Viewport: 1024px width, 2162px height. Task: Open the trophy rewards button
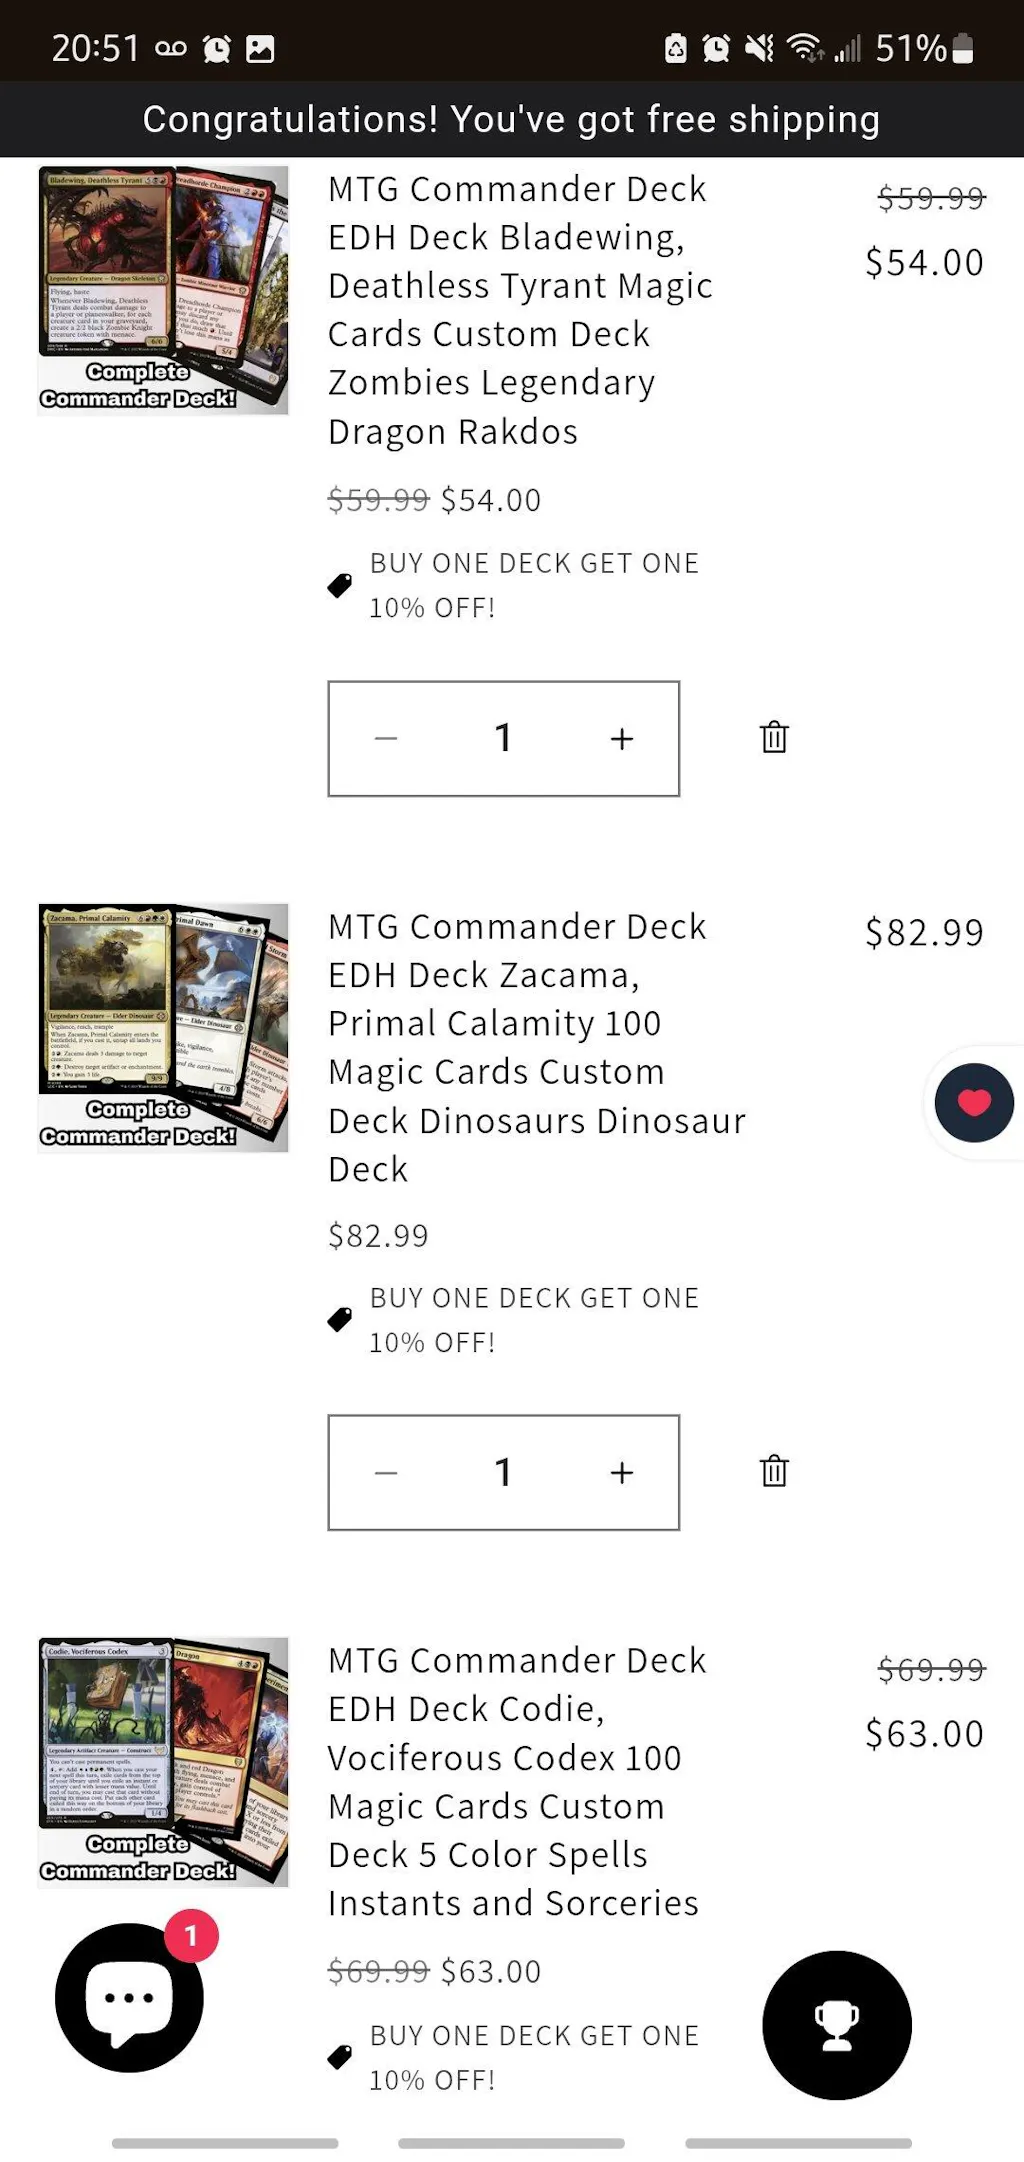837,2025
